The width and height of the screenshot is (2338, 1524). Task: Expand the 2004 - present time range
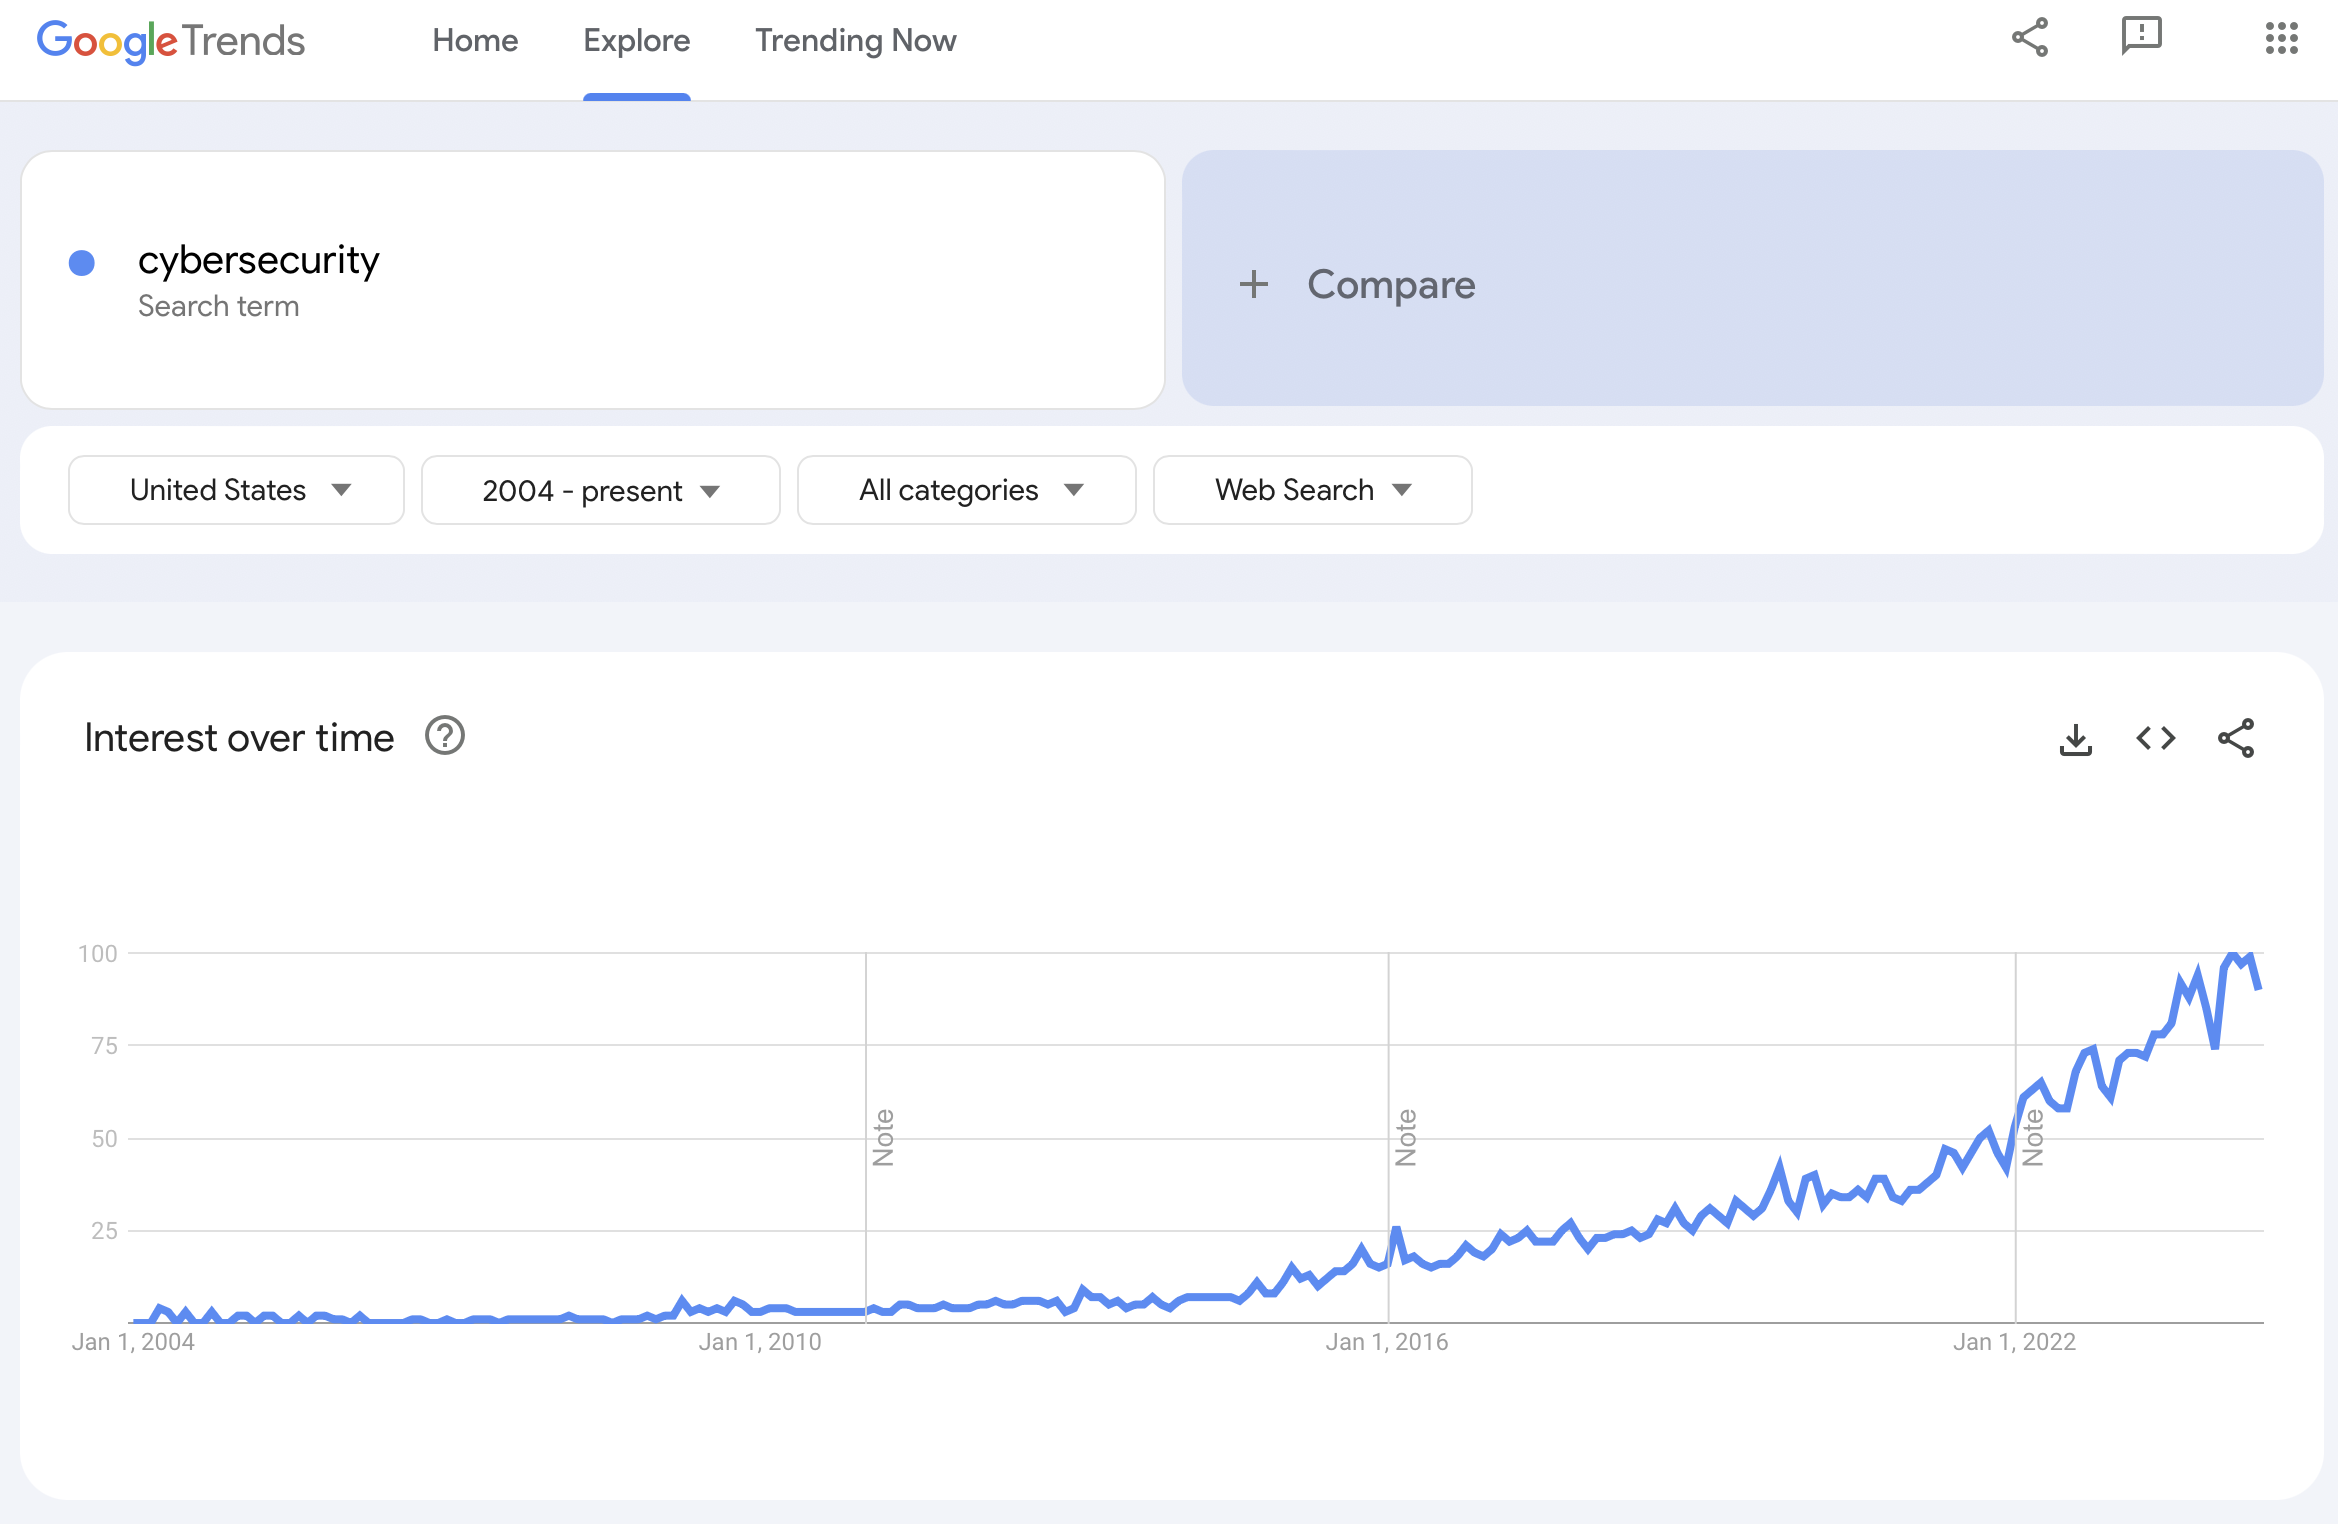600,490
